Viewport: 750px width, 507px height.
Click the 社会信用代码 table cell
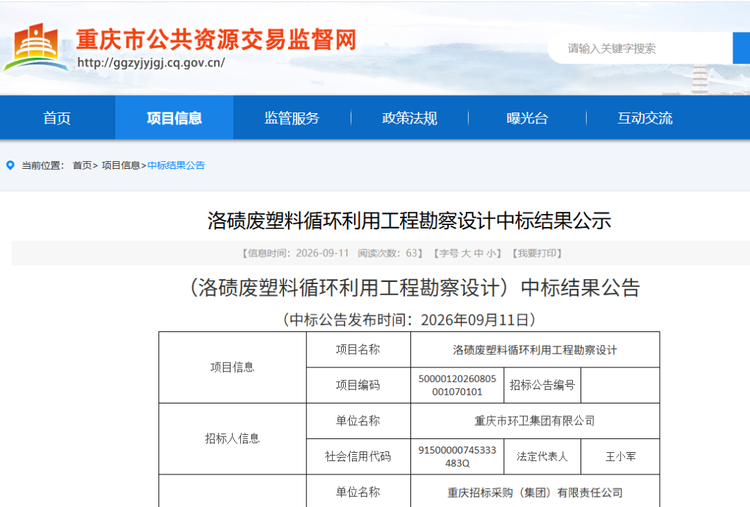point(358,457)
